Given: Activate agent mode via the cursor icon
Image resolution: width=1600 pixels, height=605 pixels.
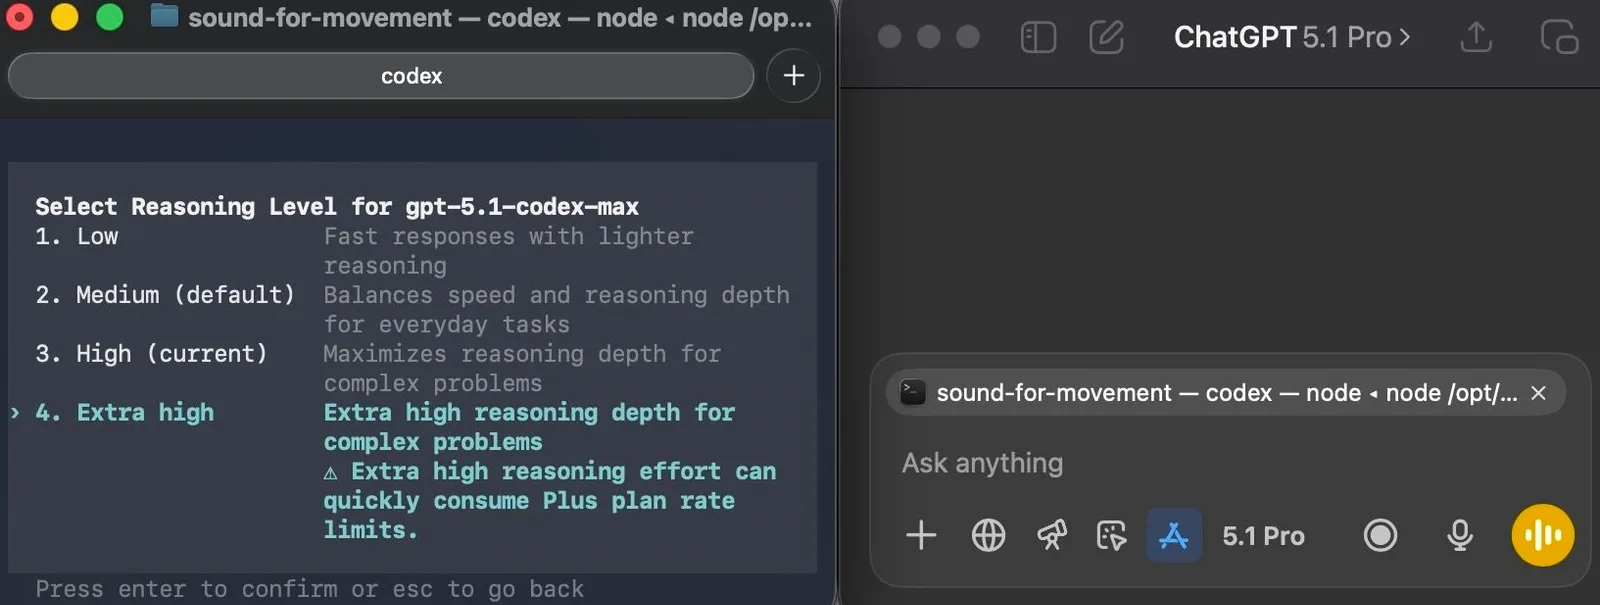Looking at the screenshot, I should [x=1112, y=535].
